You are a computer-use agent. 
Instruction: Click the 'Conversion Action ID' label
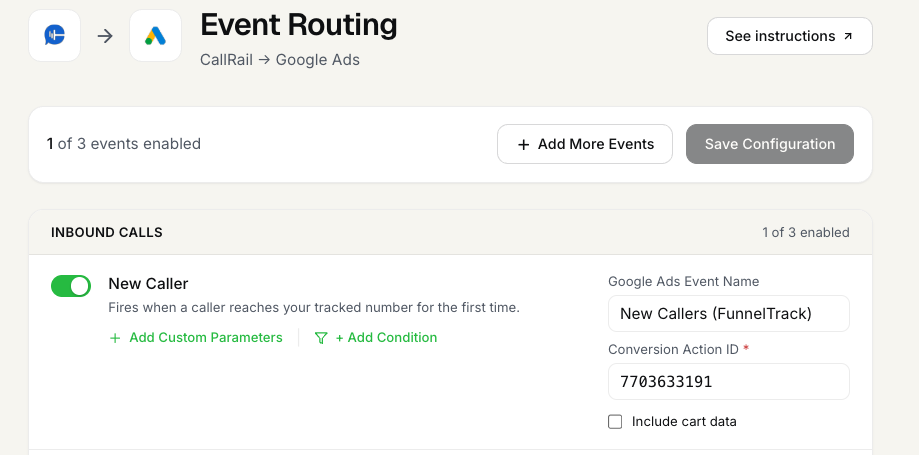click(673, 349)
